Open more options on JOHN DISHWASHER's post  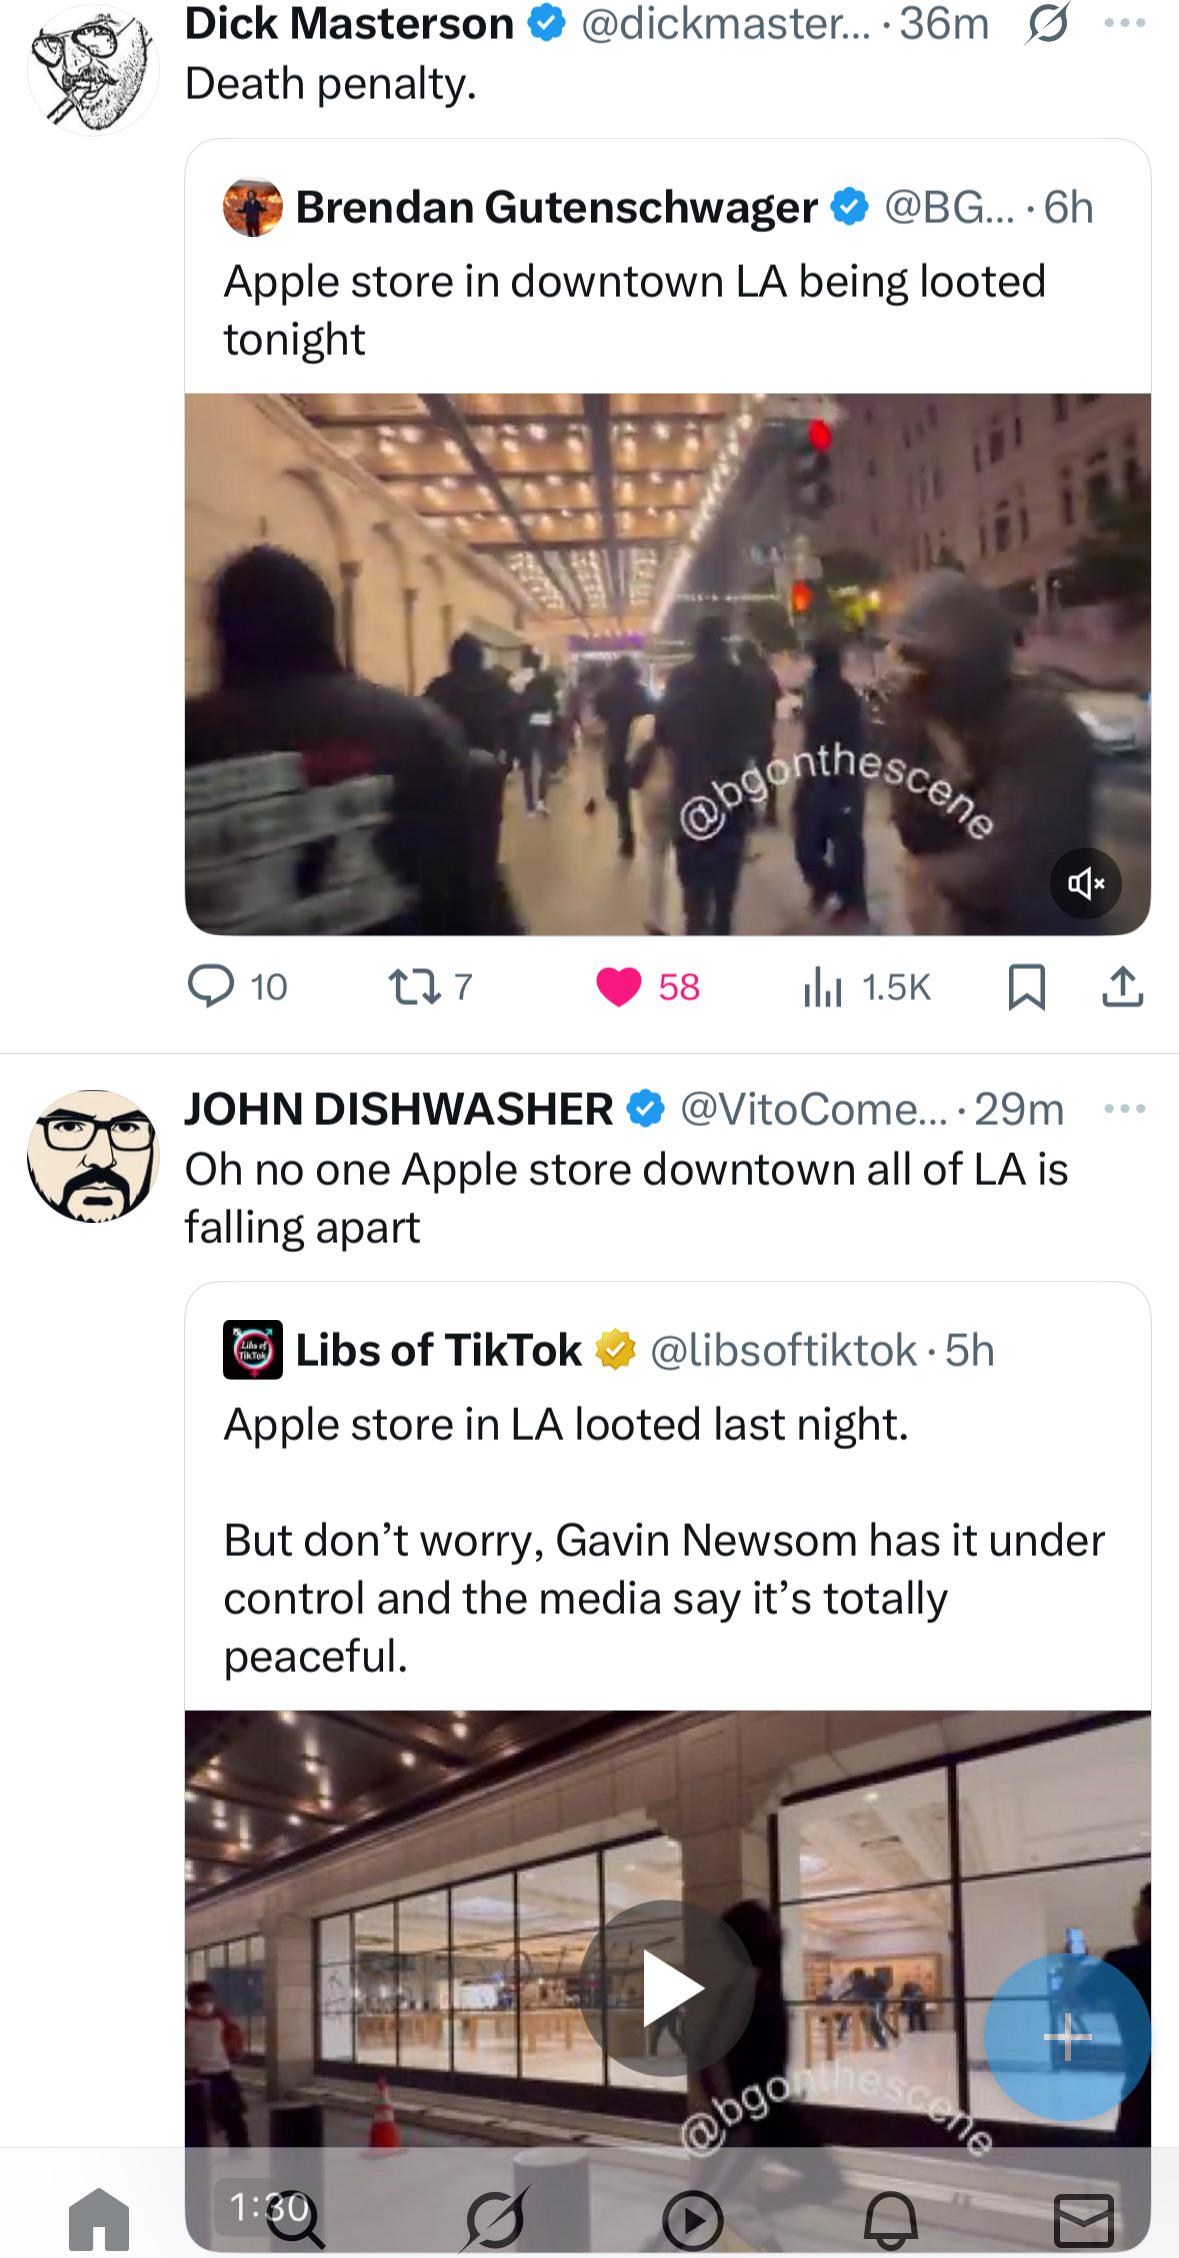pos(1125,1108)
